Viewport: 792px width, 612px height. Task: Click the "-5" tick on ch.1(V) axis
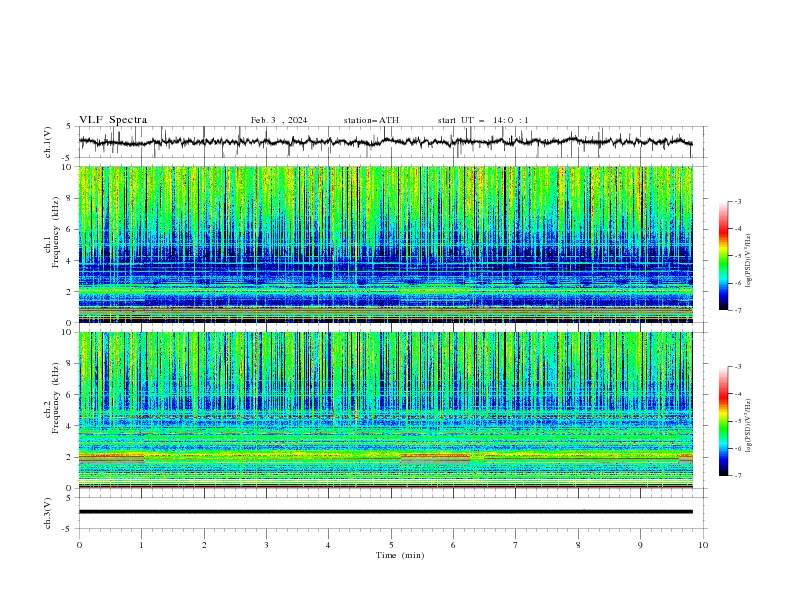click(x=67, y=158)
